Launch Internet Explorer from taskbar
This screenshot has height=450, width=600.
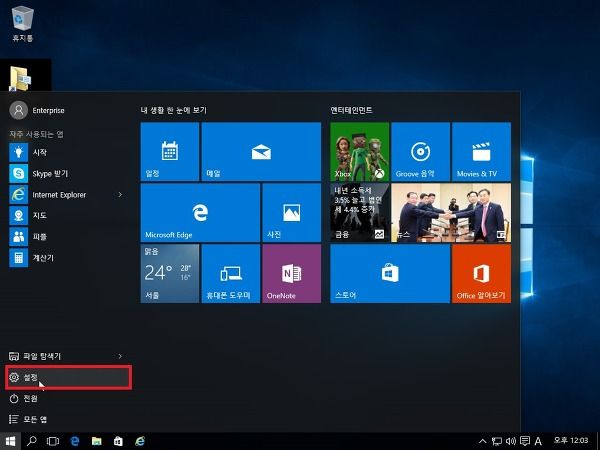(x=140, y=441)
